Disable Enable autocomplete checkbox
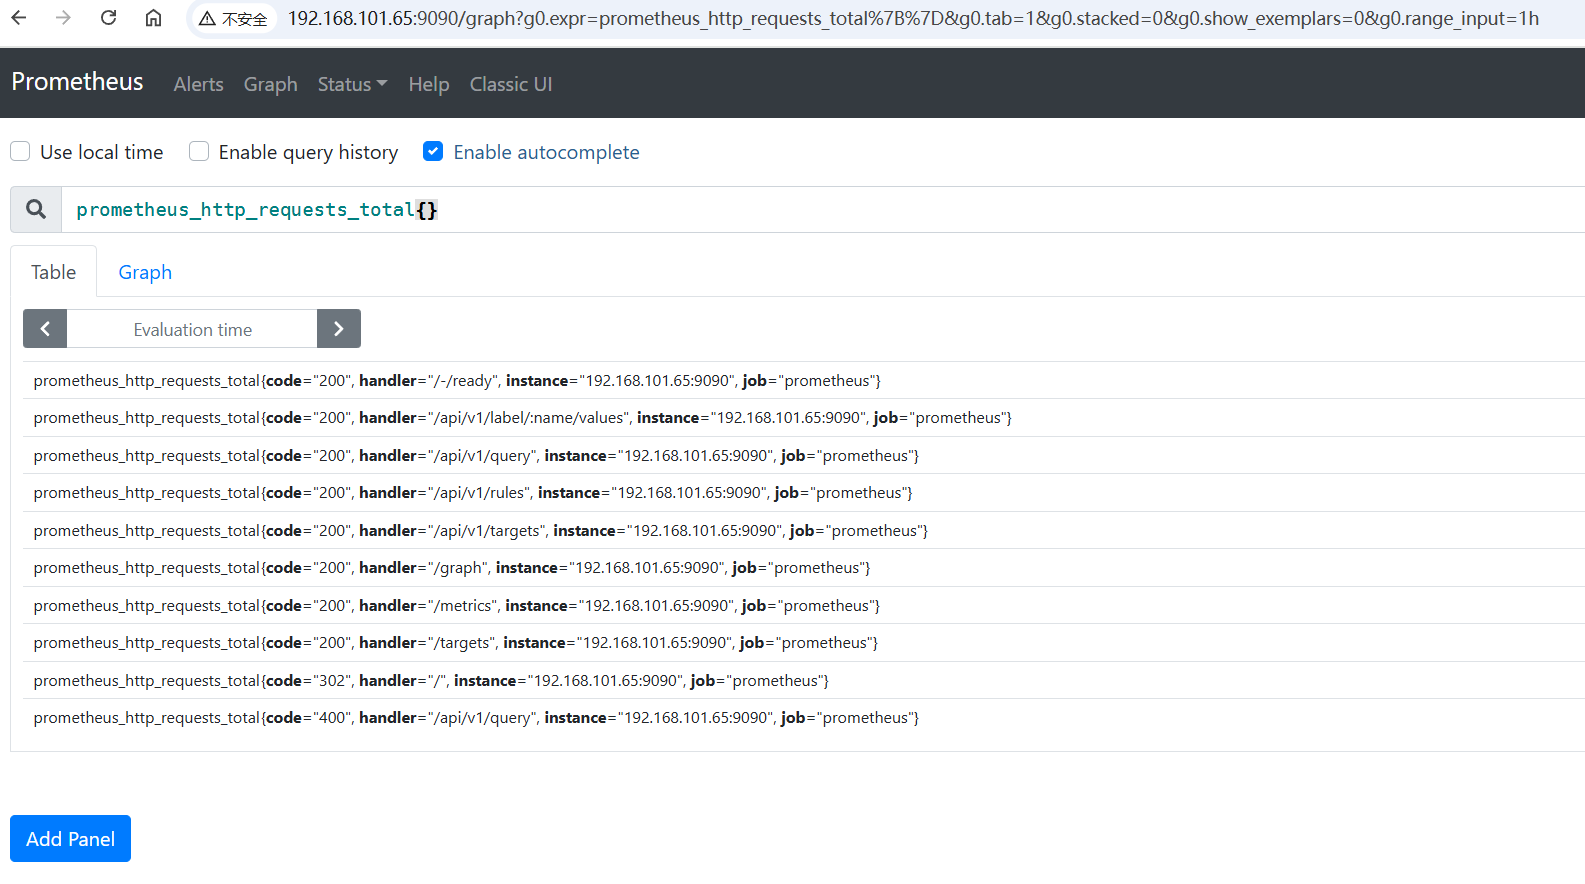 point(433,151)
